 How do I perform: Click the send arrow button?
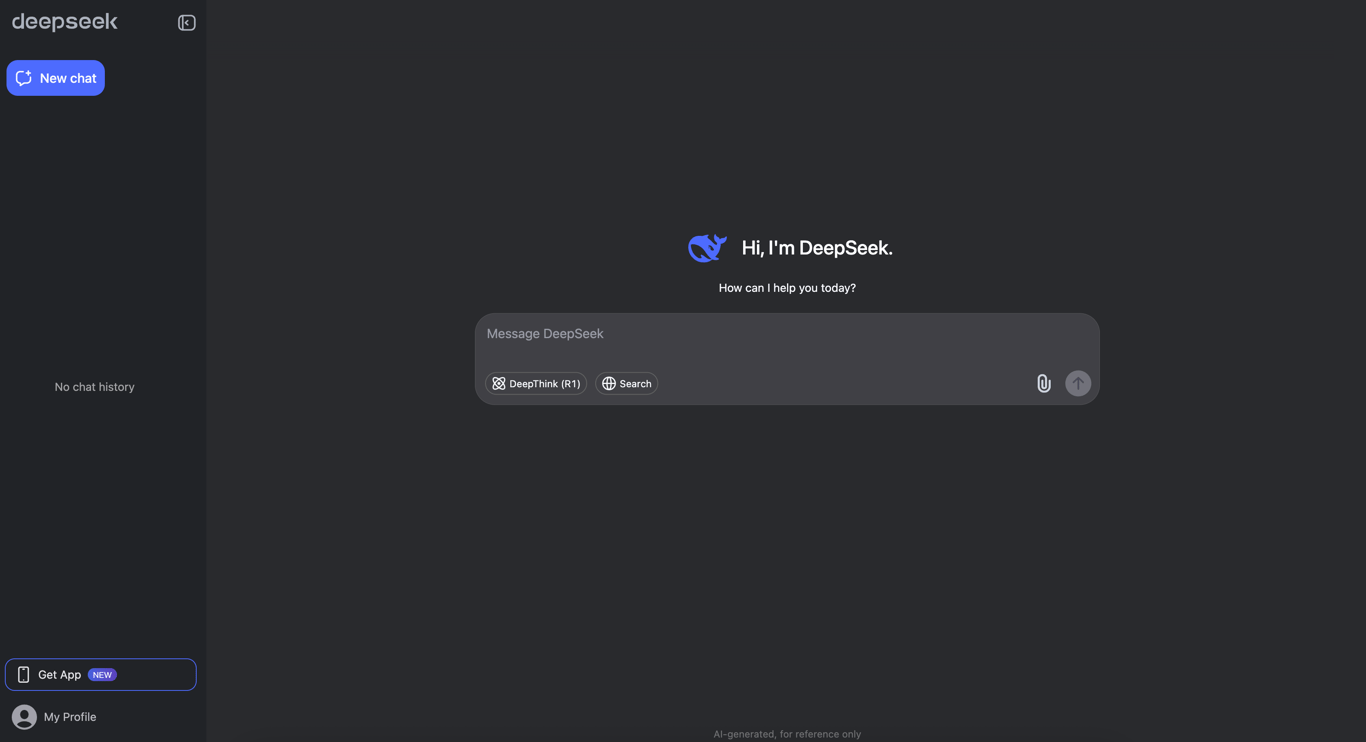(x=1078, y=384)
